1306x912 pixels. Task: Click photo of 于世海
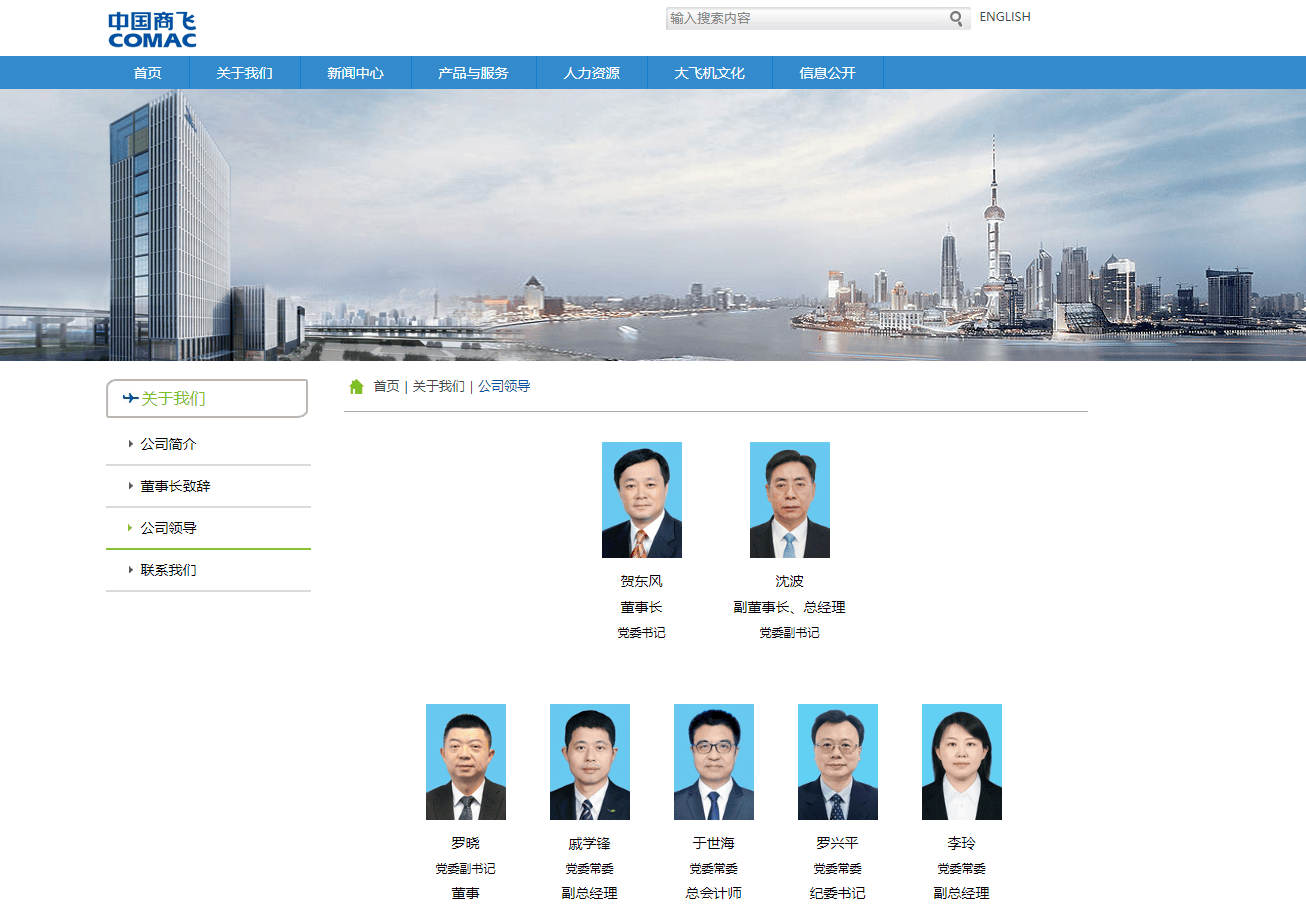714,762
